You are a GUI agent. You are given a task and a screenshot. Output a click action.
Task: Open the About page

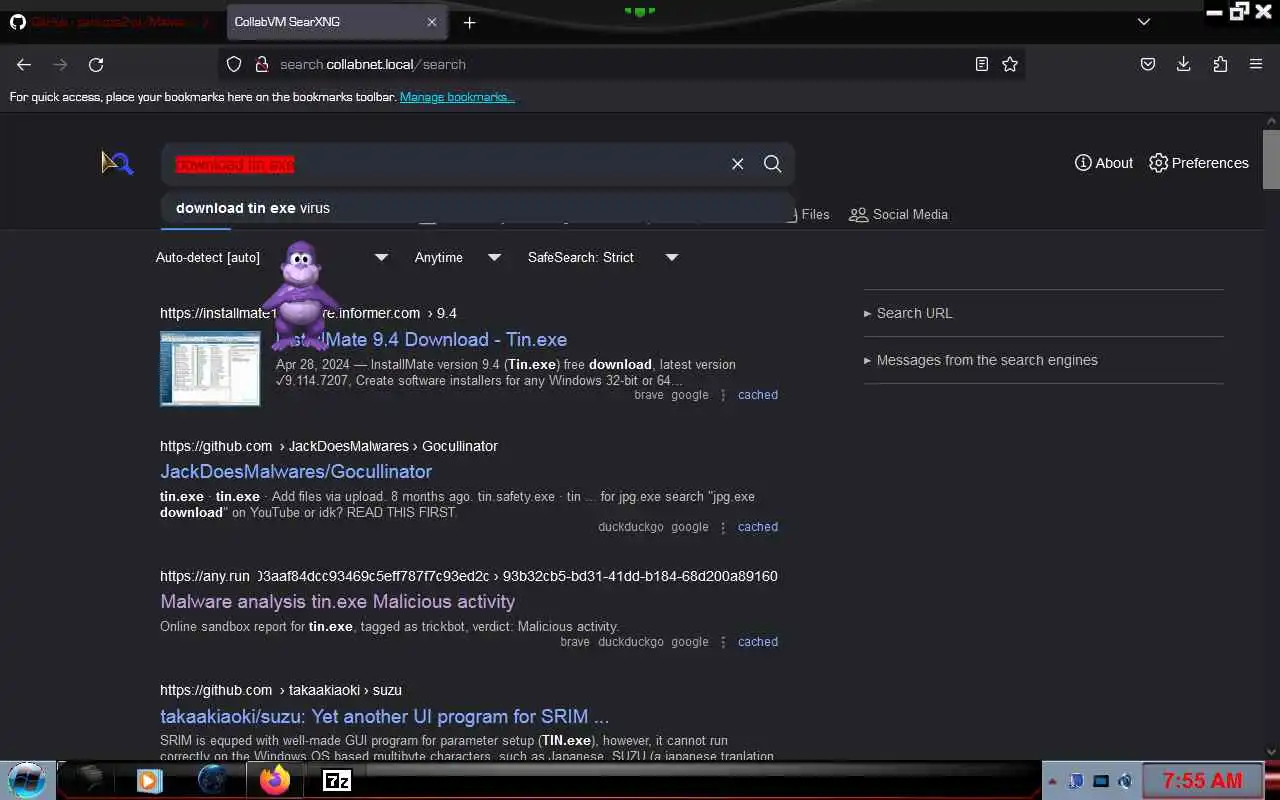pos(1104,163)
